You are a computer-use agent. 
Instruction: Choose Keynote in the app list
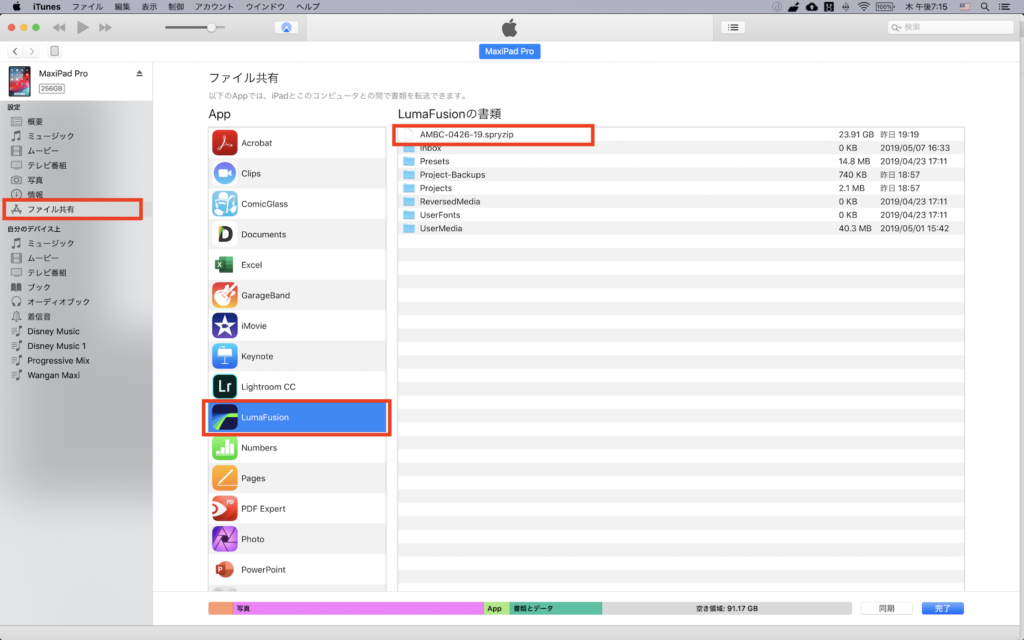(x=297, y=357)
